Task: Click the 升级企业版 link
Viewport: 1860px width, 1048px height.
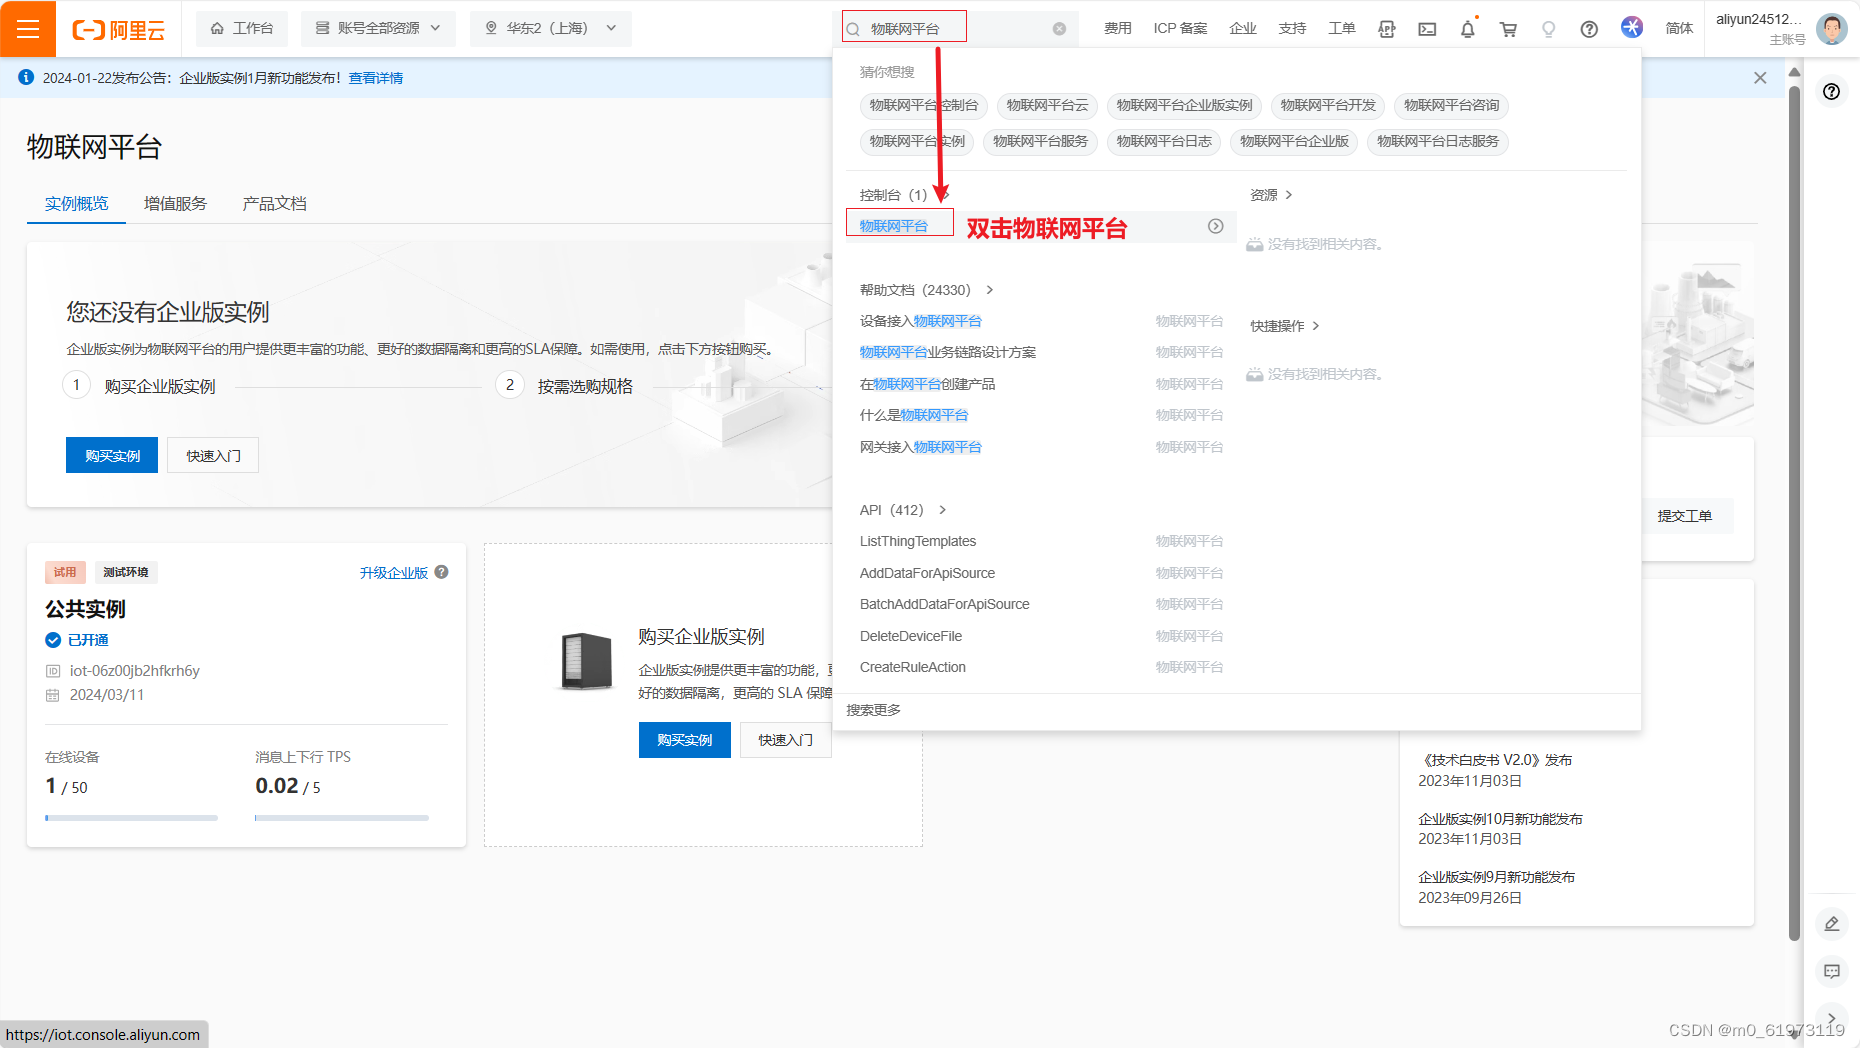Action: pyautogui.click(x=394, y=573)
